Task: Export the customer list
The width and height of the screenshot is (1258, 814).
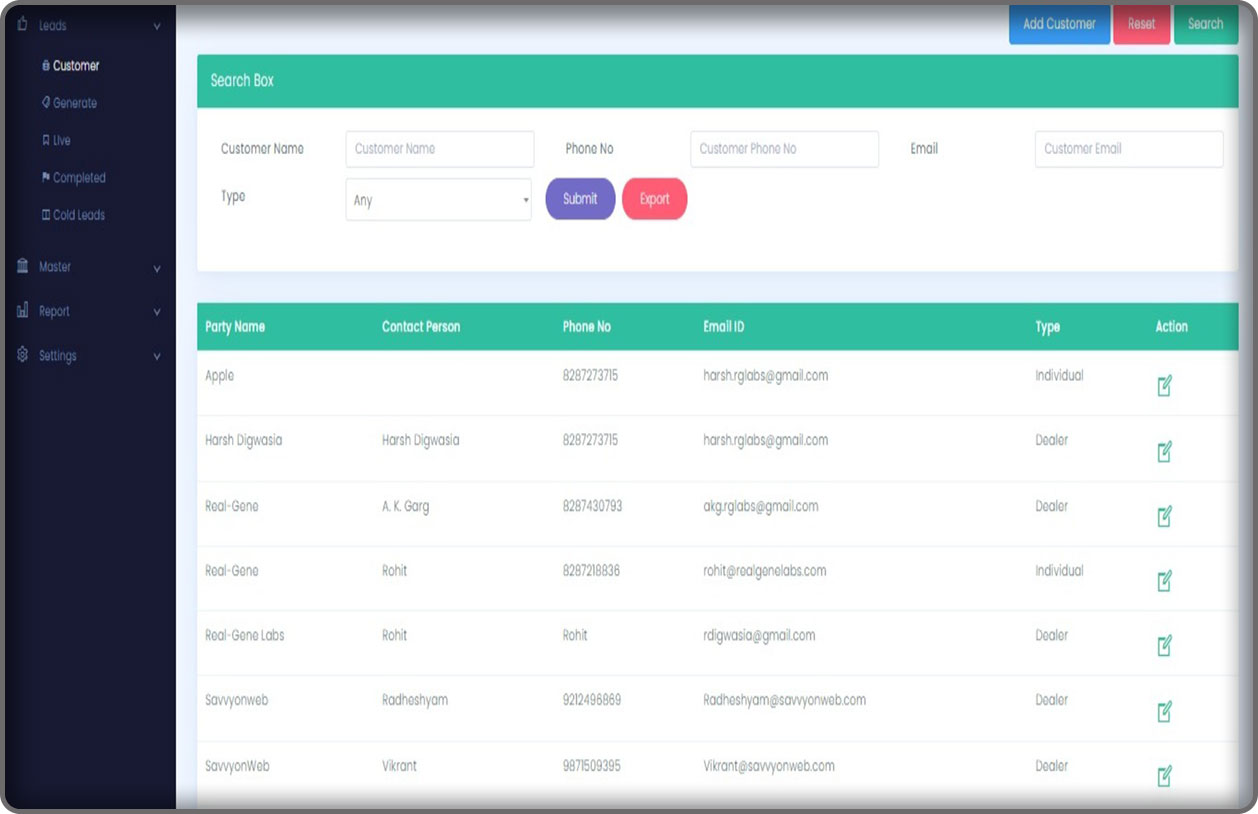Action: 654,199
